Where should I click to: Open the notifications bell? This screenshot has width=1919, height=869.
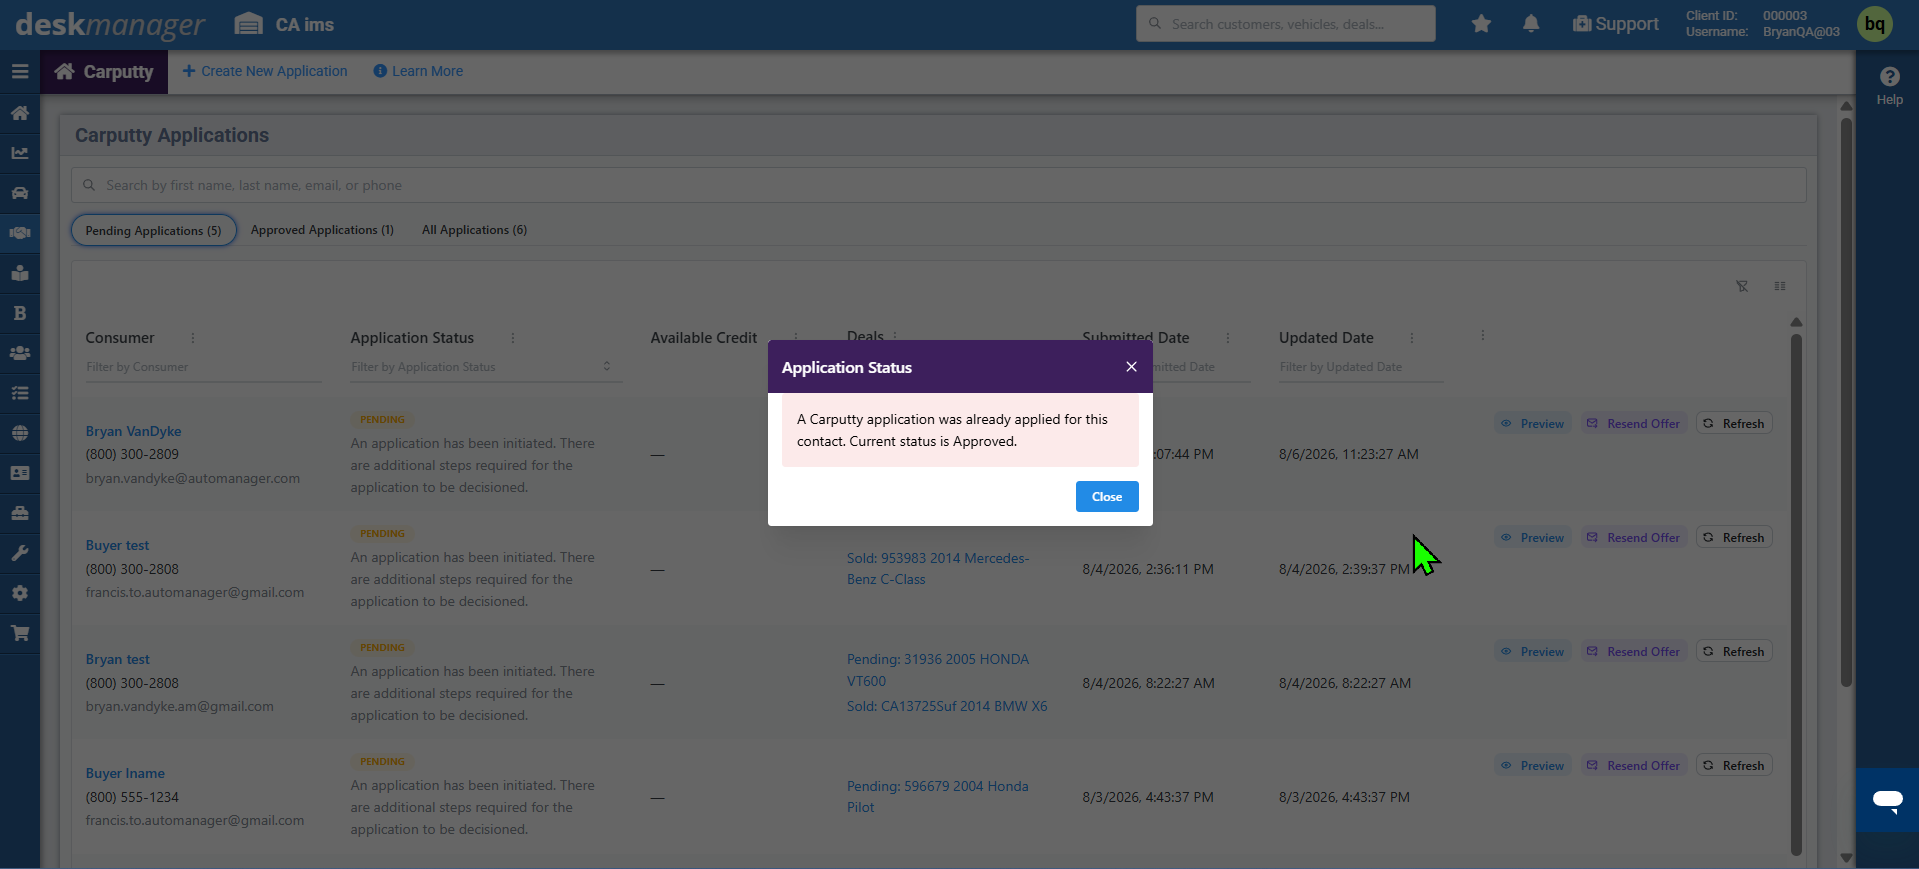click(x=1531, y=24)
